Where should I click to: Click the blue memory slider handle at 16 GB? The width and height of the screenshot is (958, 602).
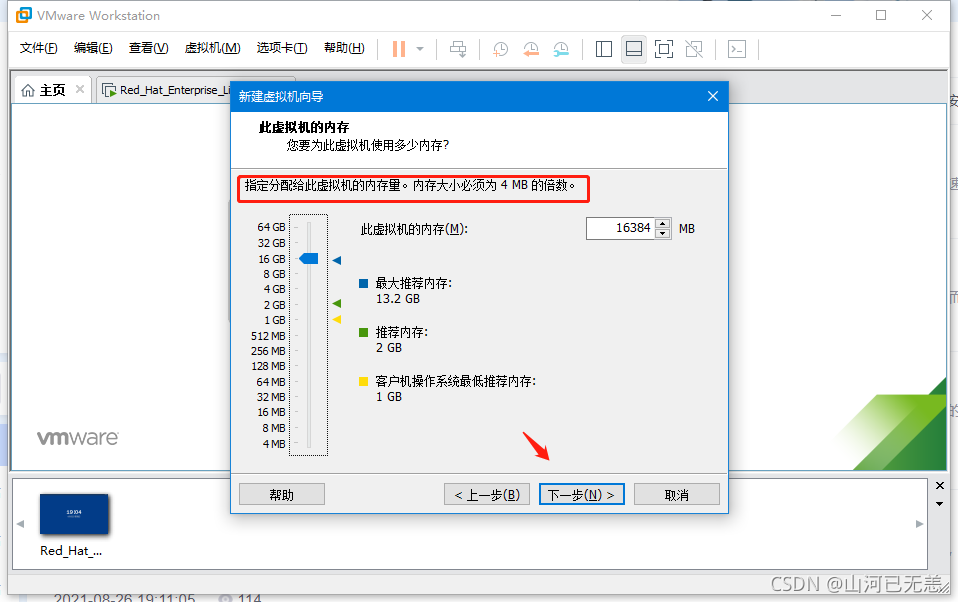309,259
